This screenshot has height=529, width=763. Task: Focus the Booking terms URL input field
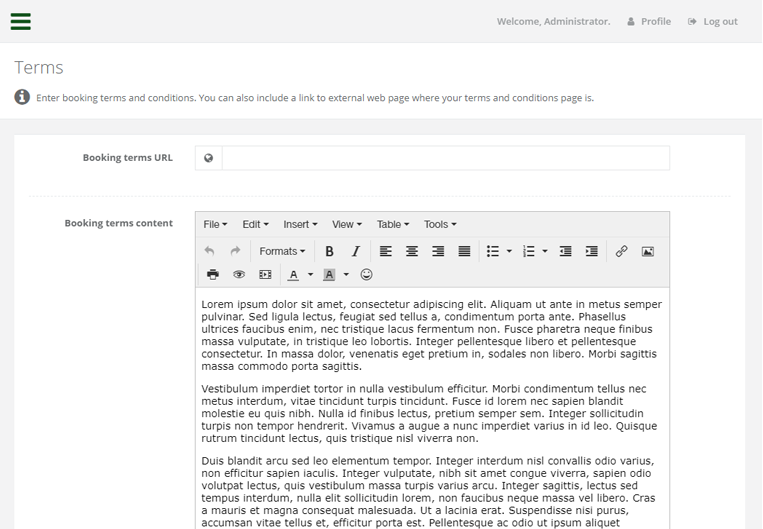click(446, 158)
